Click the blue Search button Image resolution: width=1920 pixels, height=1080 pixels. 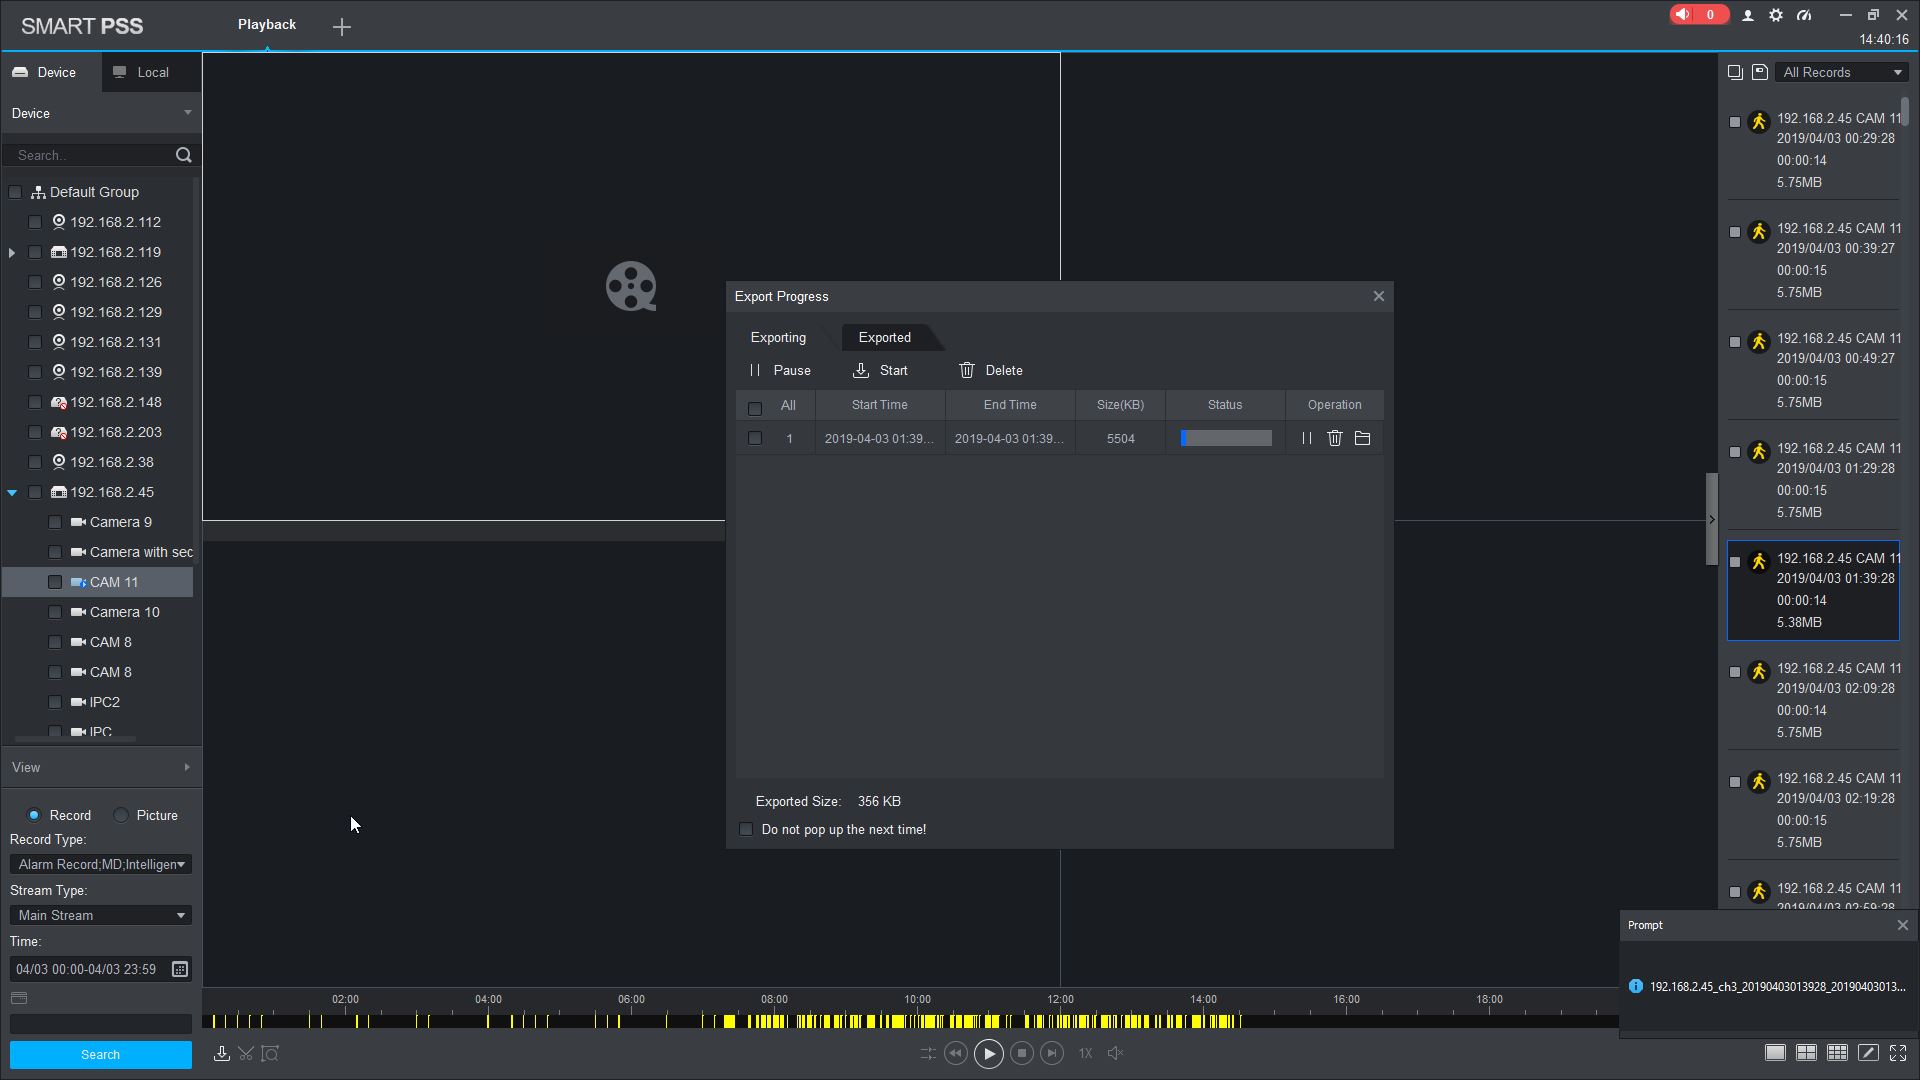pyautogui.click(x=100, y=1055)
